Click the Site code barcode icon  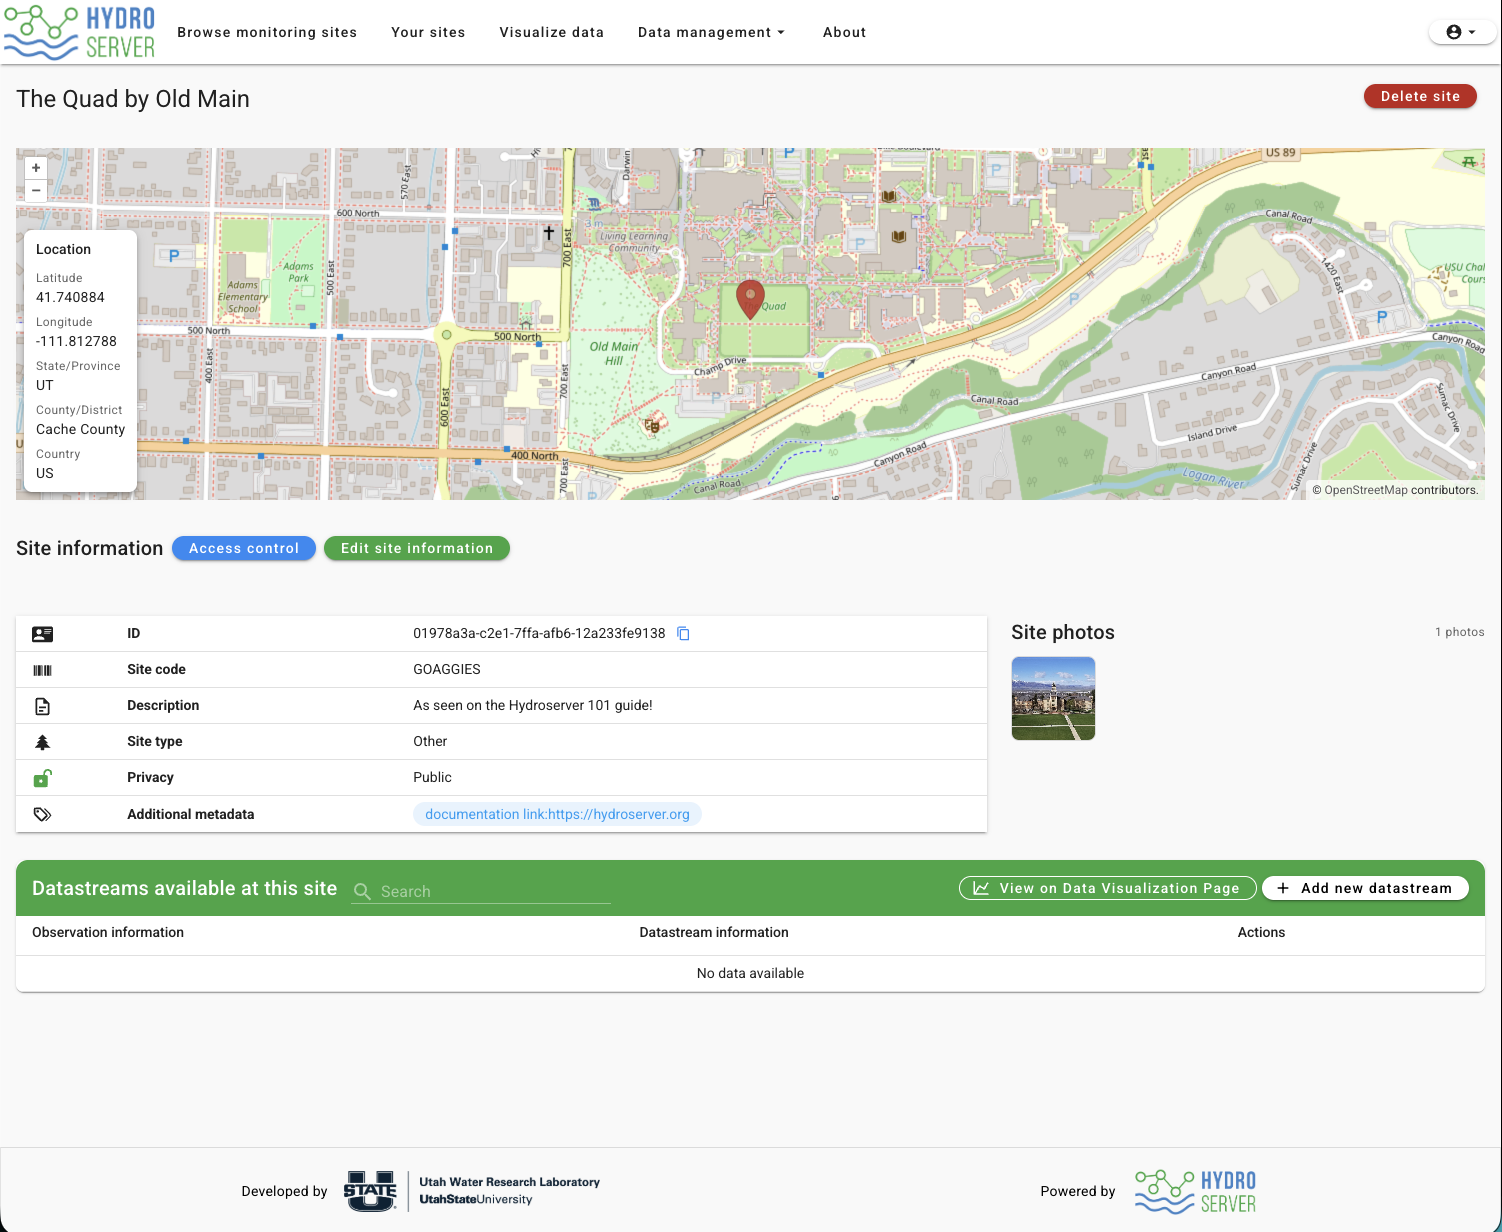[x=42, y=670]
